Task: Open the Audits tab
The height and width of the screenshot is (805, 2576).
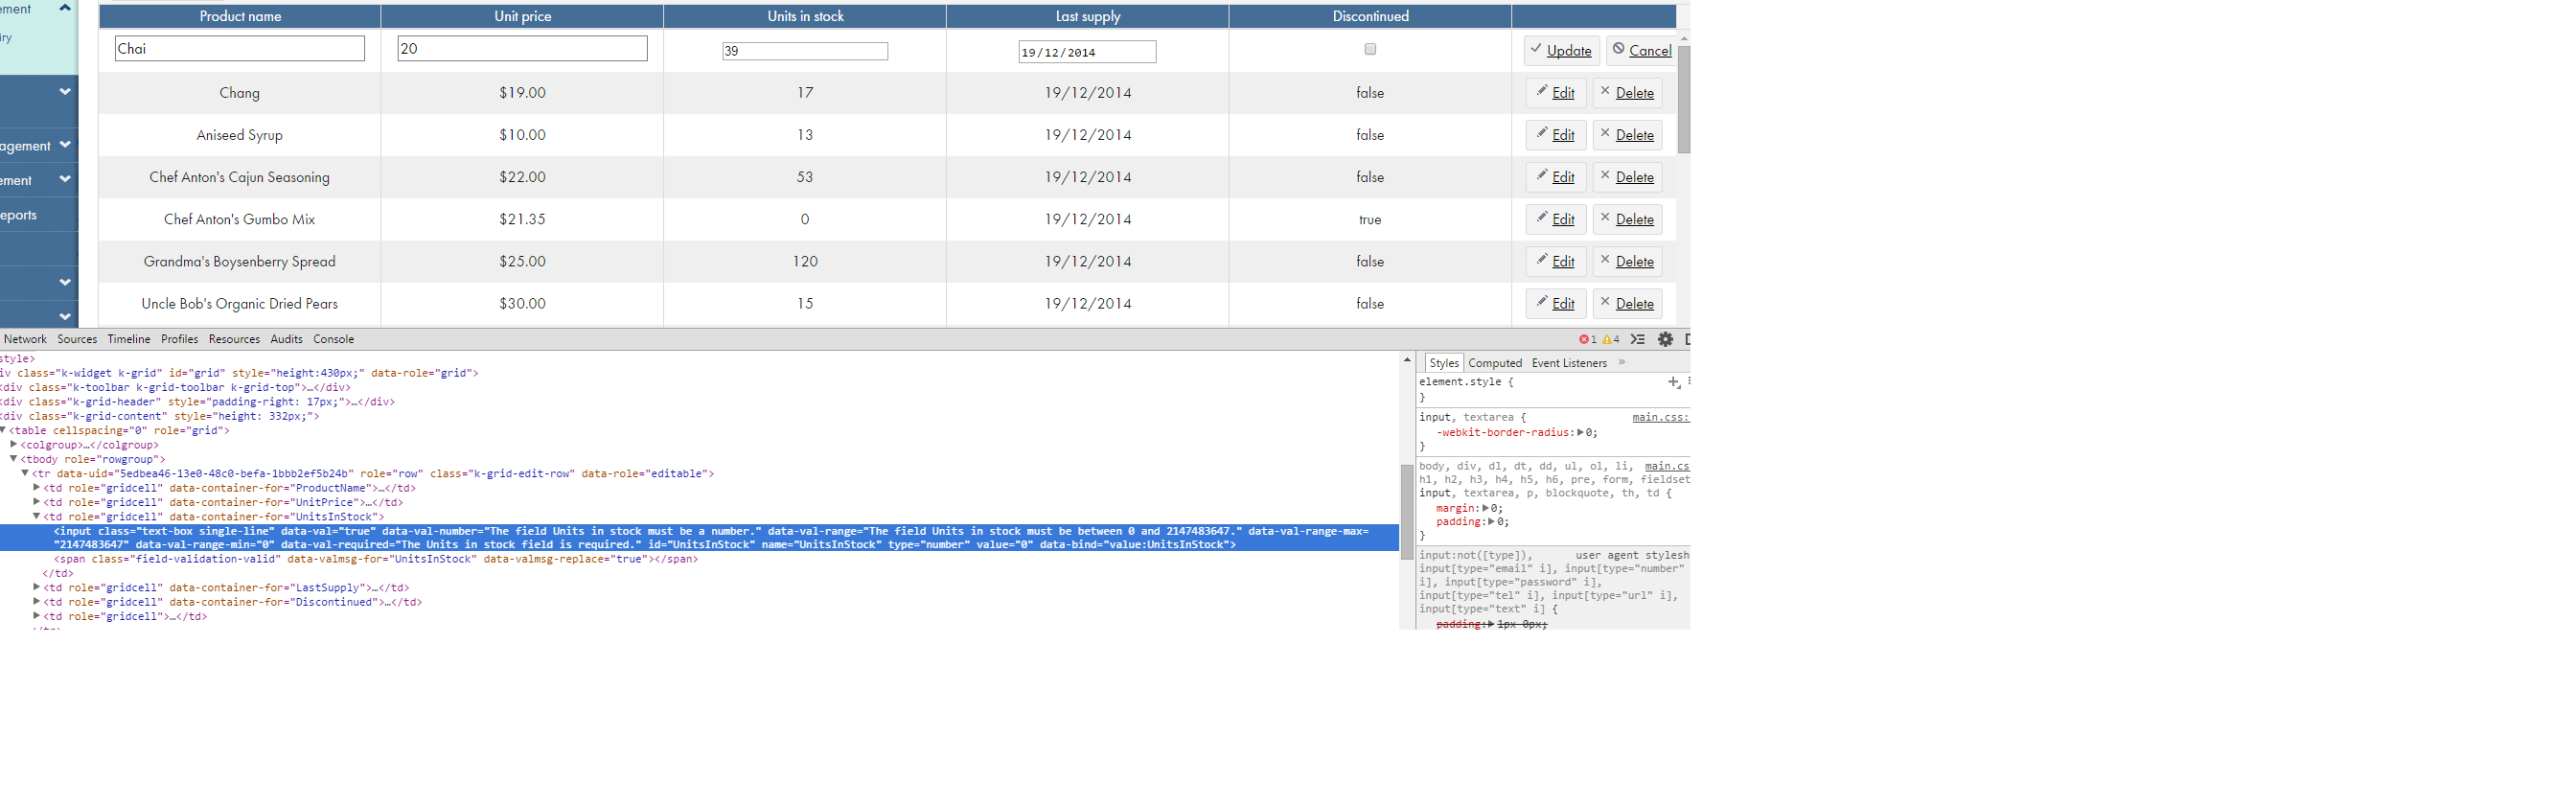Action: [286, 340]
